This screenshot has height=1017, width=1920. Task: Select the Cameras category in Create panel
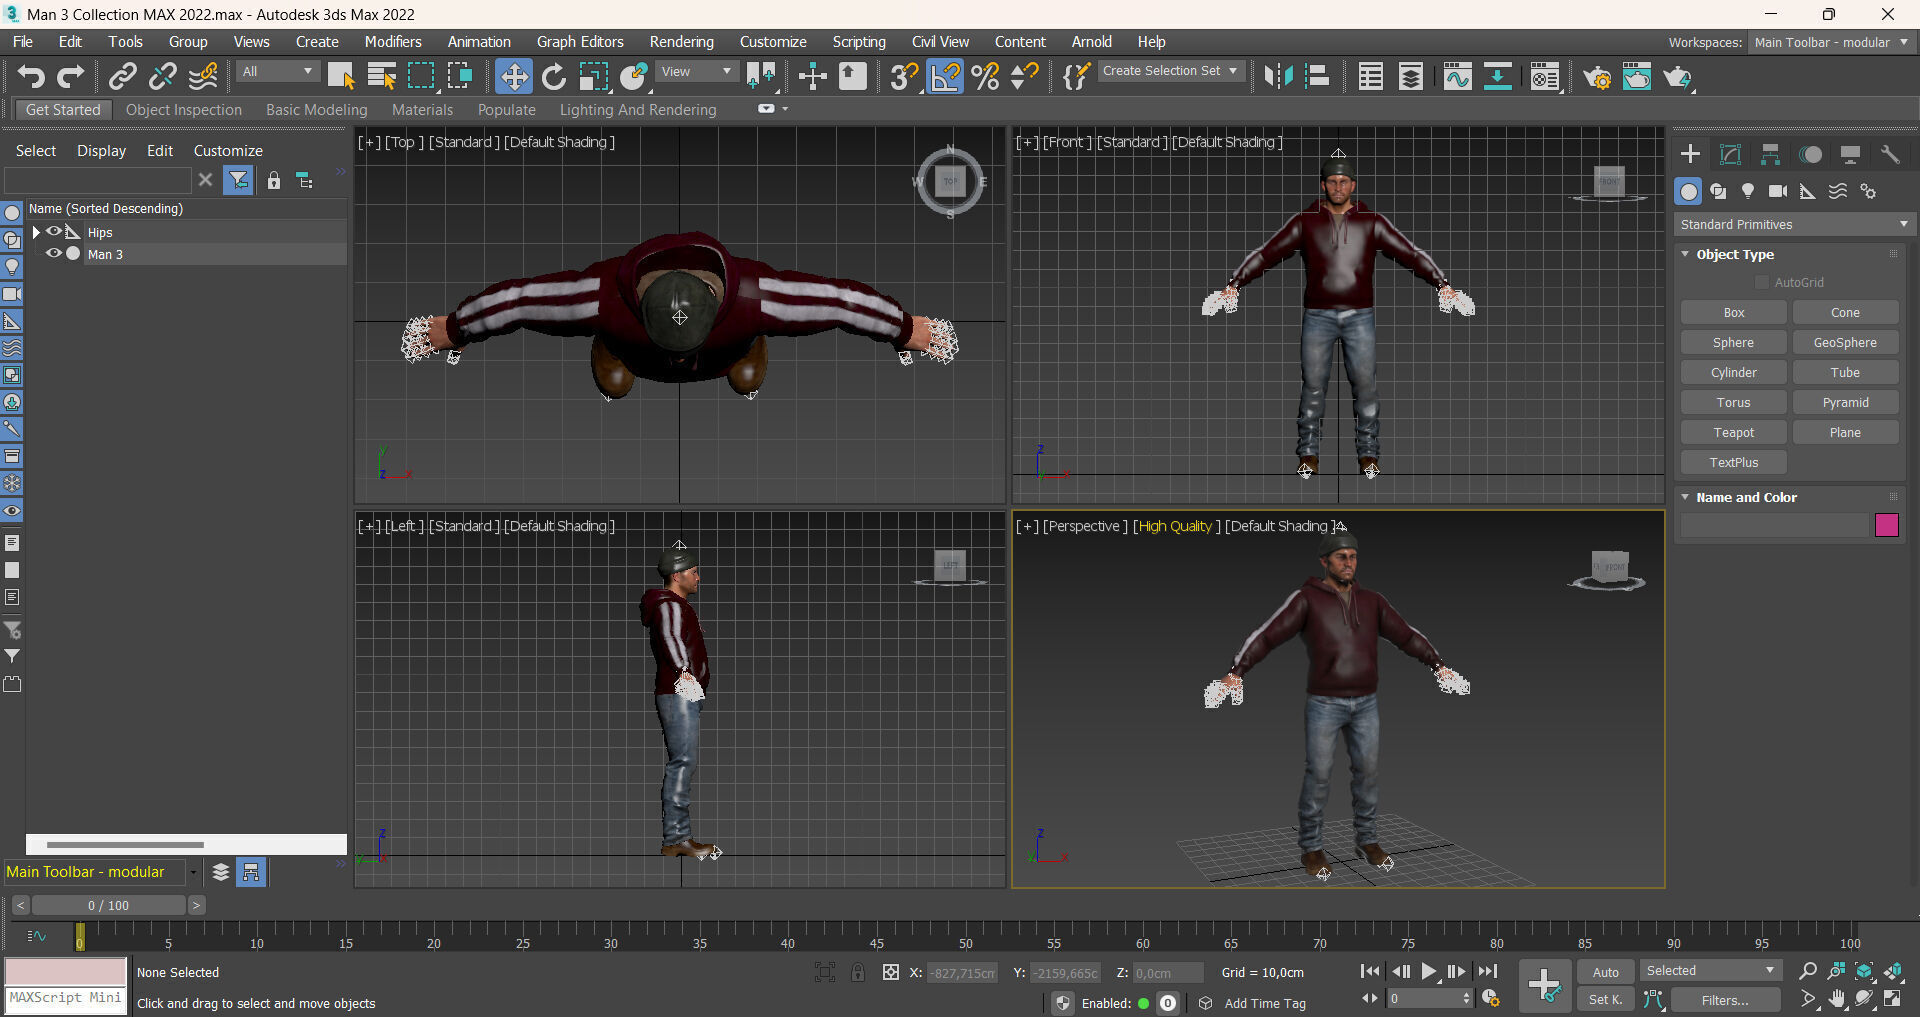coord(1778,191)
